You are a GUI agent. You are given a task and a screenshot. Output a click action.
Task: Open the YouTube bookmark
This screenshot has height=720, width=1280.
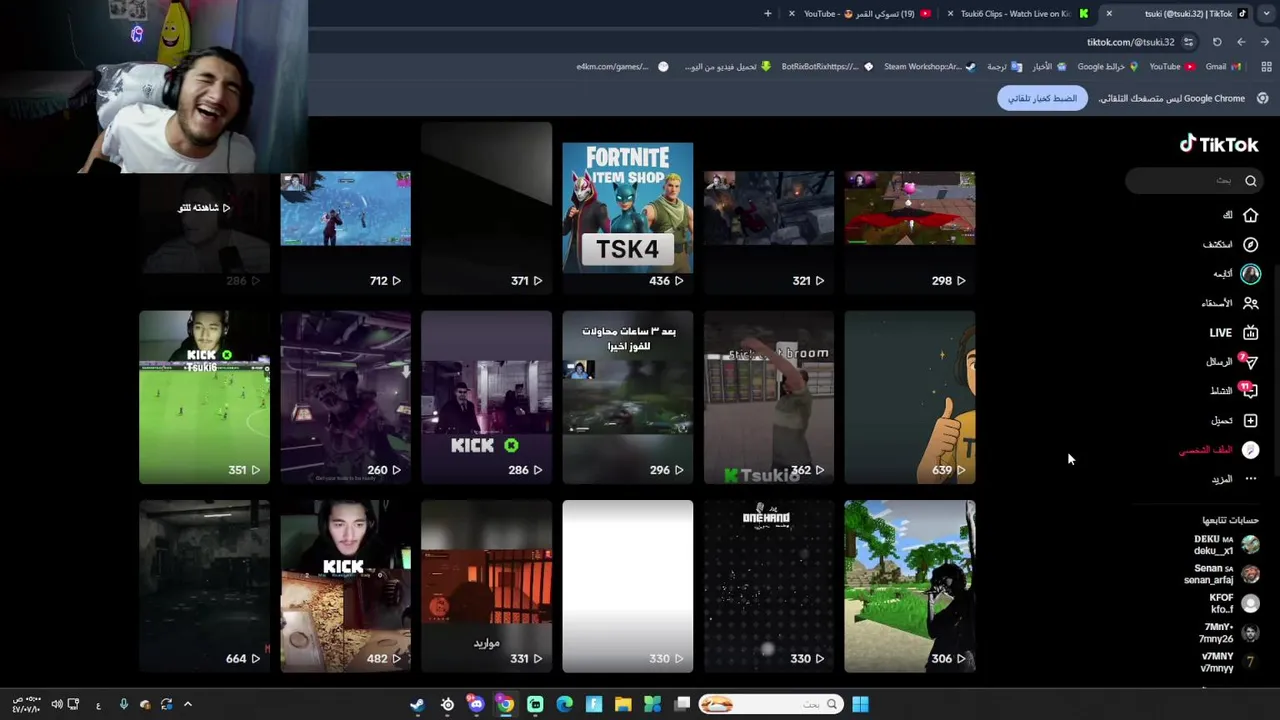click(1171, 66)
